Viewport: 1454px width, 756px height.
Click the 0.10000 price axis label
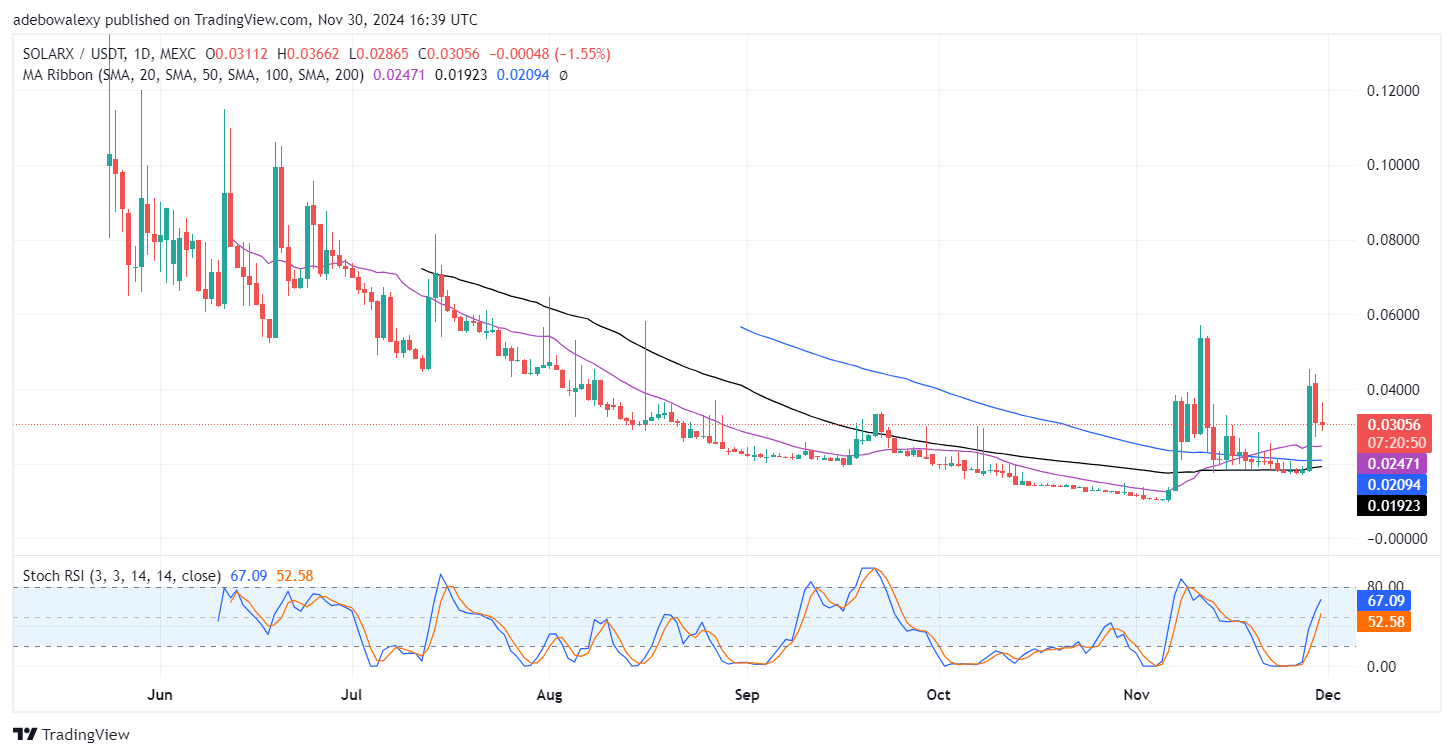tap(1391, 165)
